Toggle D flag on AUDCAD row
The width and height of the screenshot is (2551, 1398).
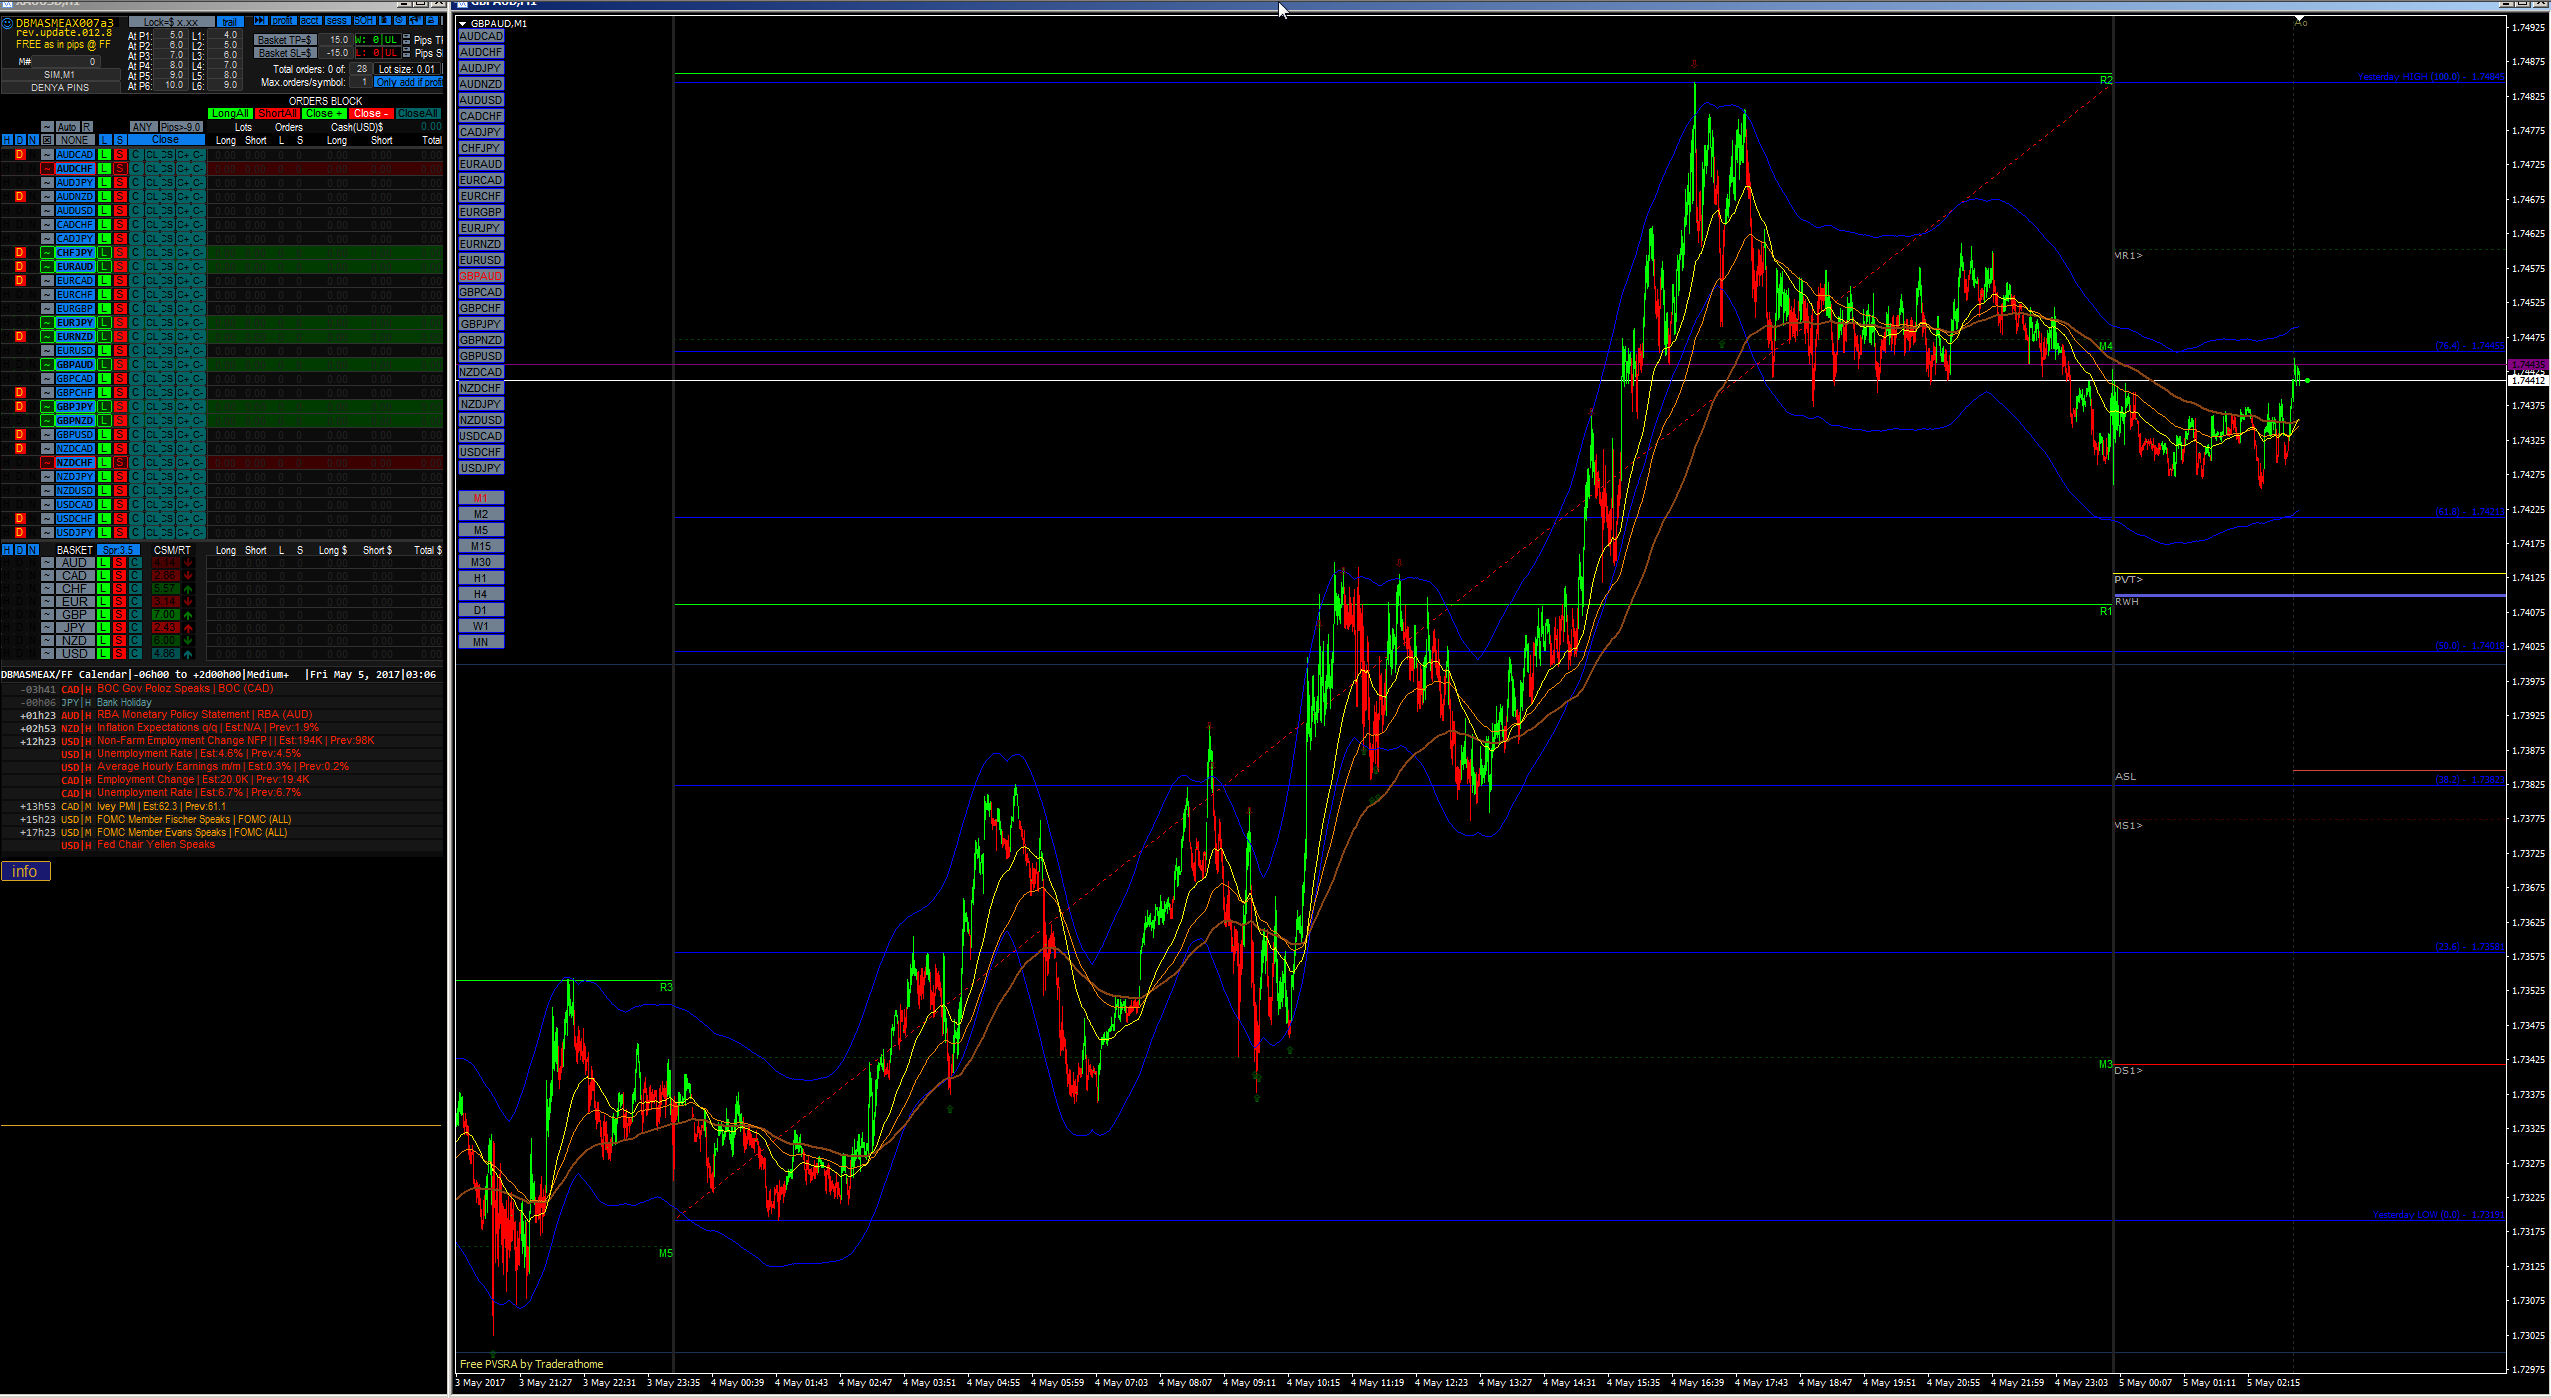(19, 154)
